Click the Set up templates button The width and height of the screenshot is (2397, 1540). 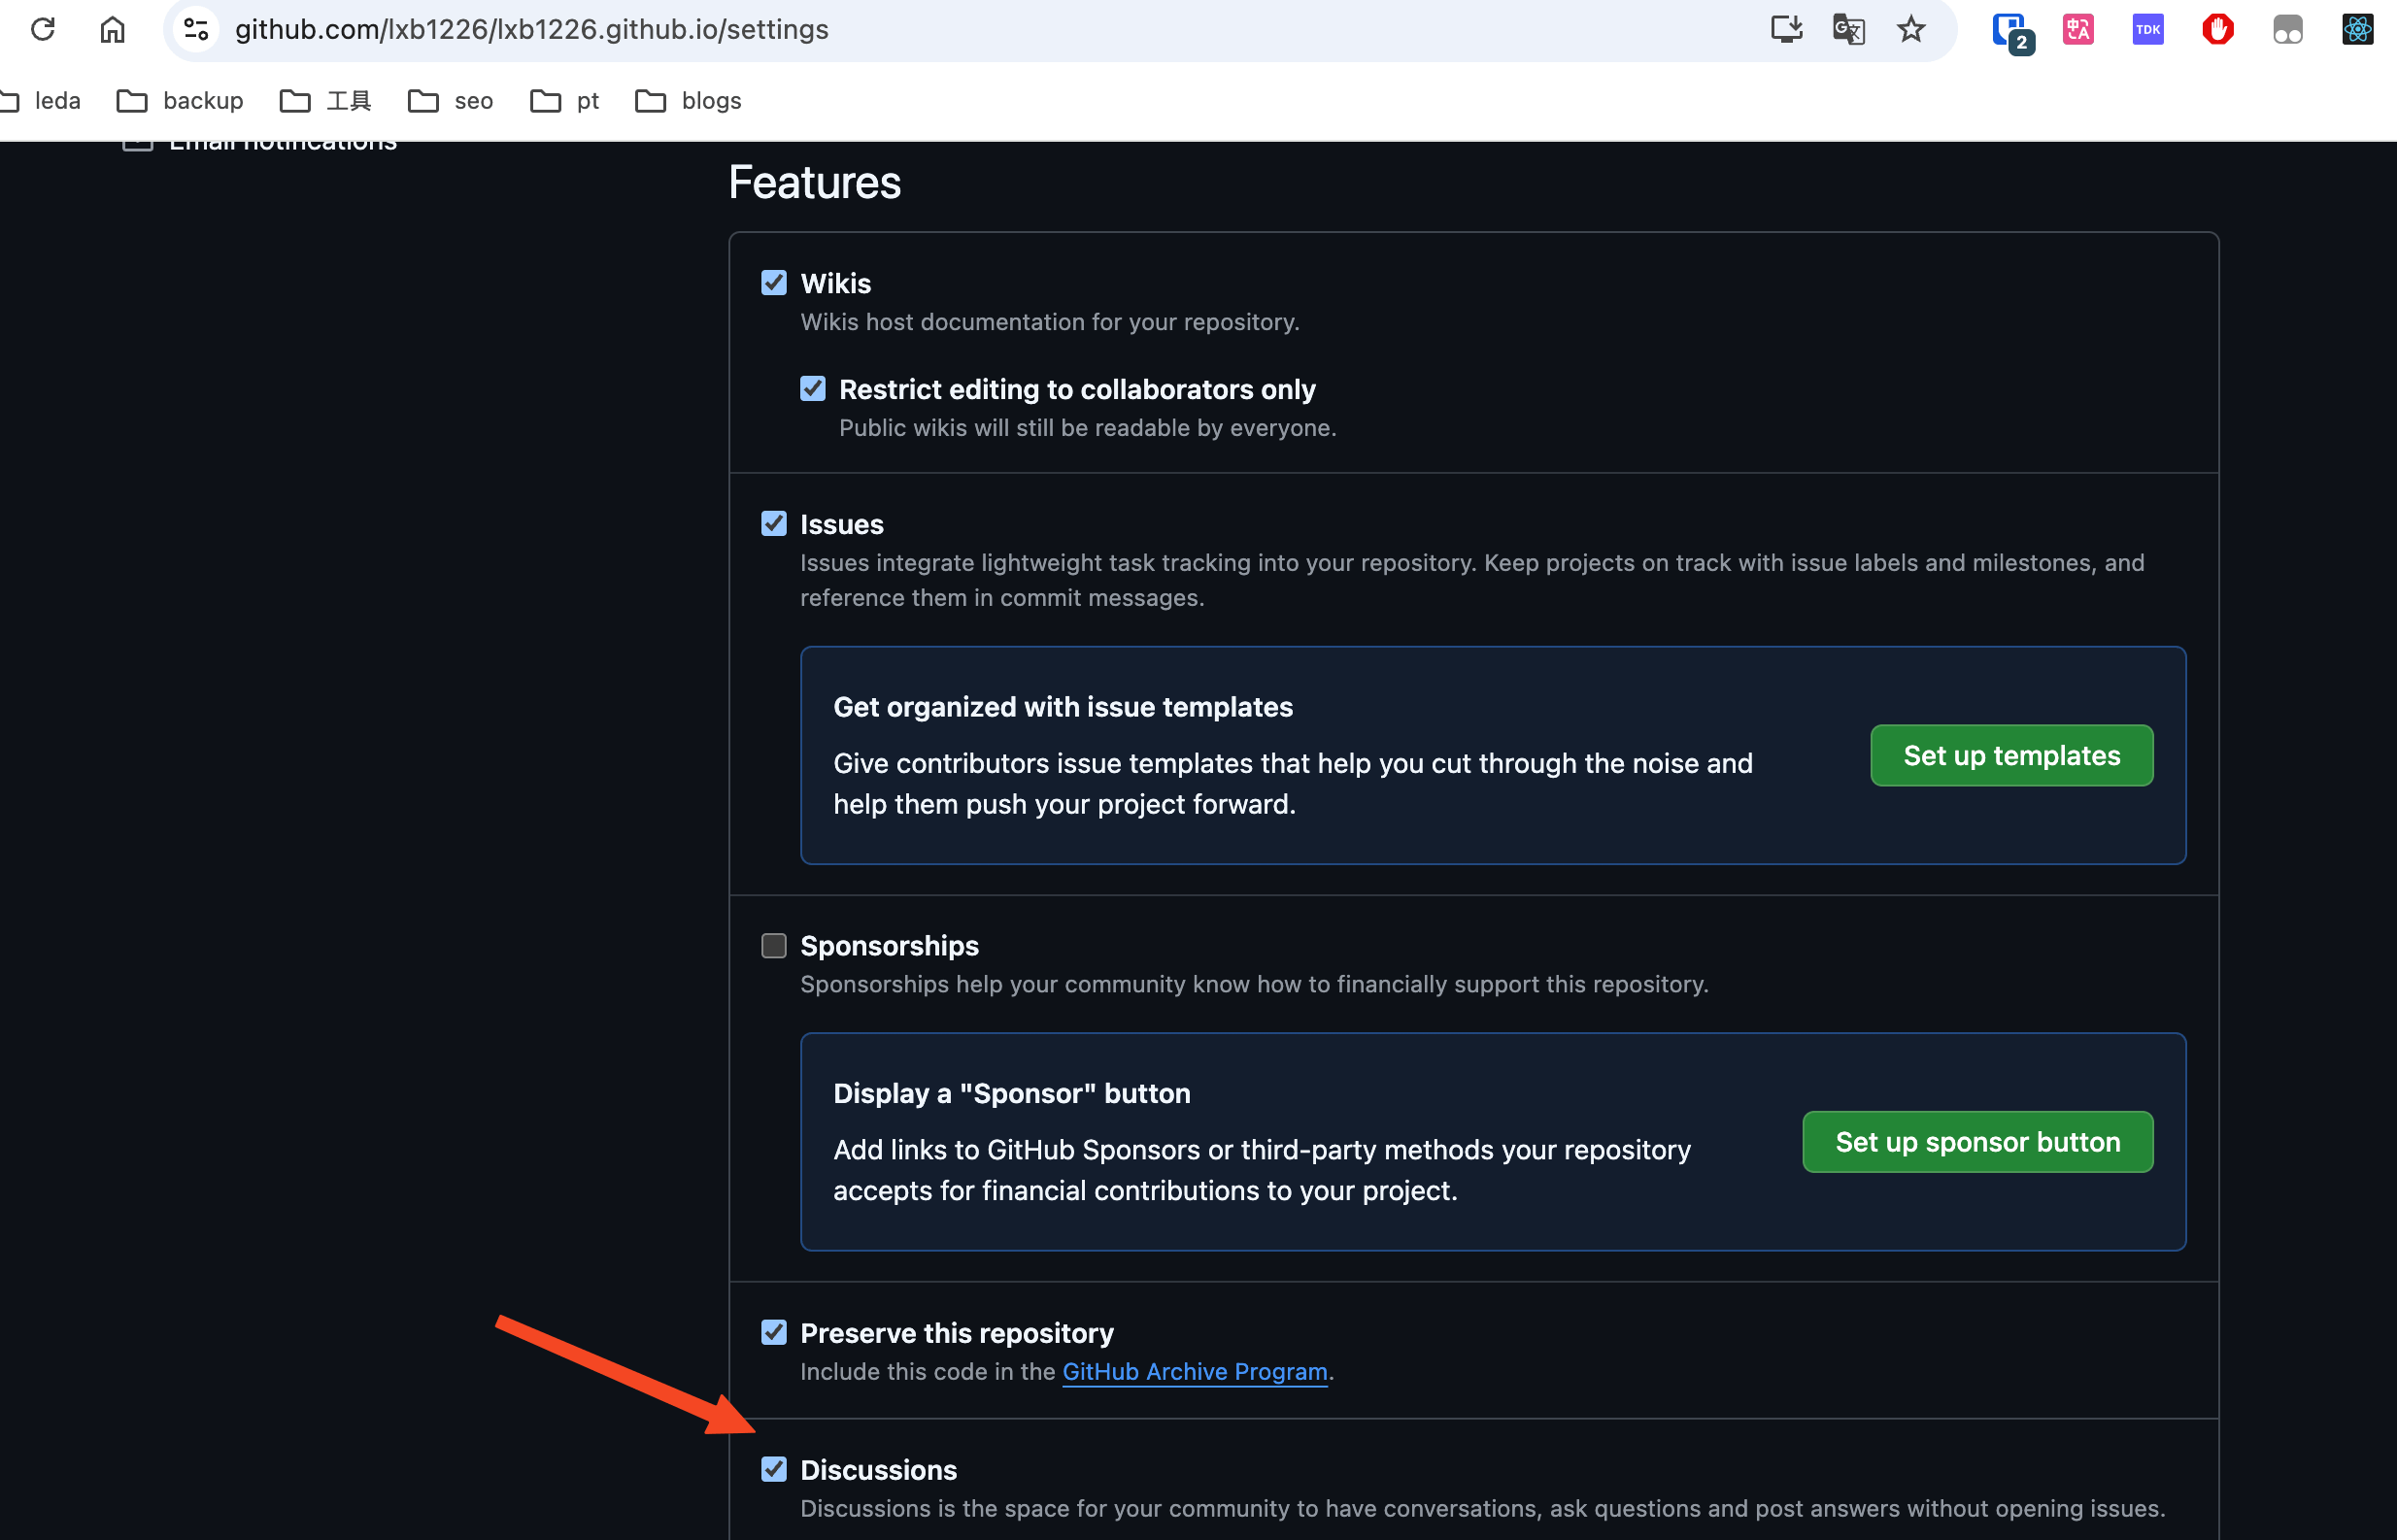(x=2011, y=755)
